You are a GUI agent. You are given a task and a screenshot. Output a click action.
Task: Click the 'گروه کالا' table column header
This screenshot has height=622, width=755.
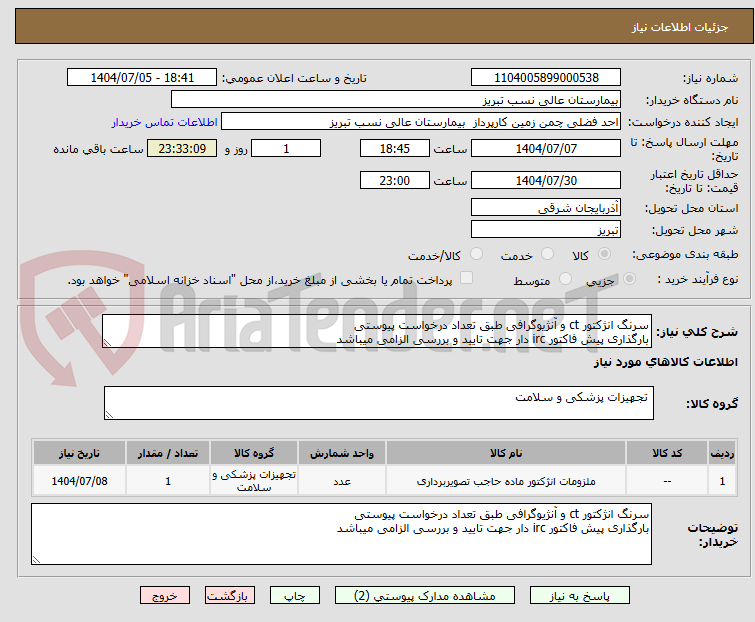tap(254, 453)
